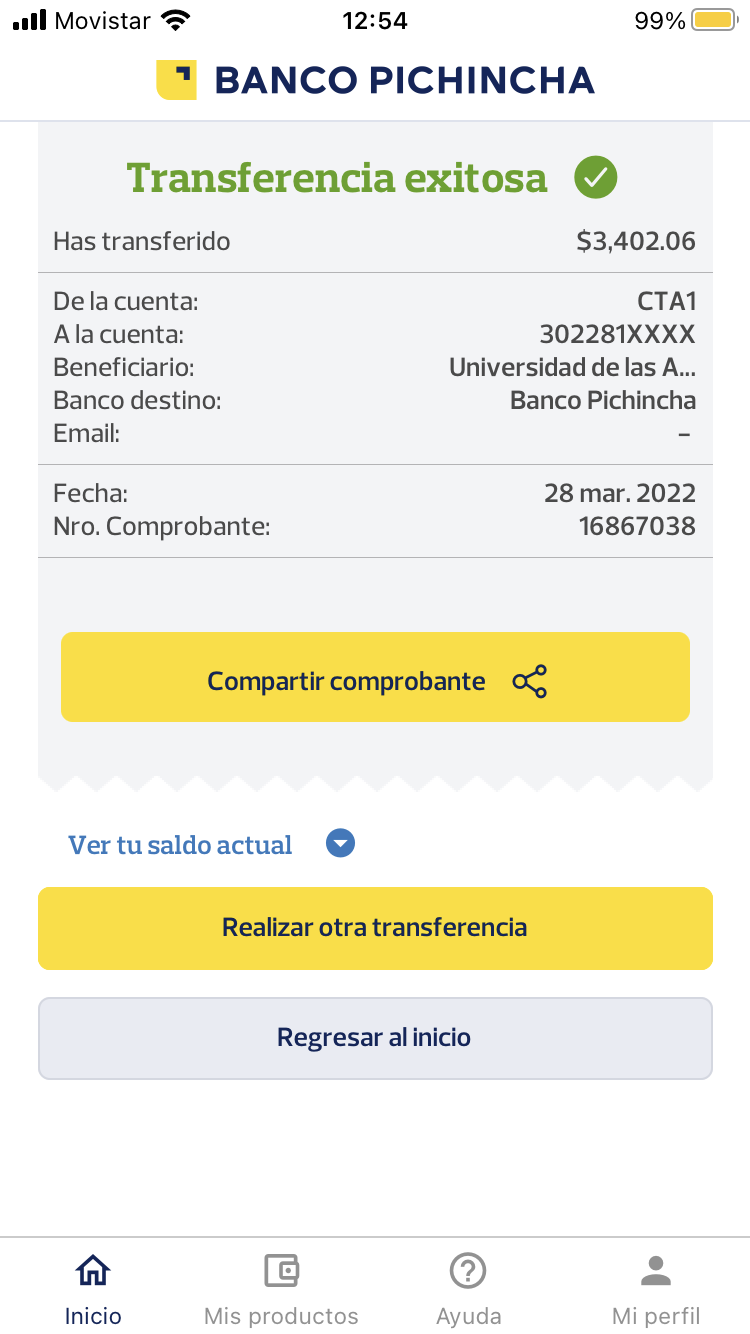The height and width of the screenshot is (1334, 750).
Task: Tap the Banco Pichincha yellow logo
Action: [176, 80]
